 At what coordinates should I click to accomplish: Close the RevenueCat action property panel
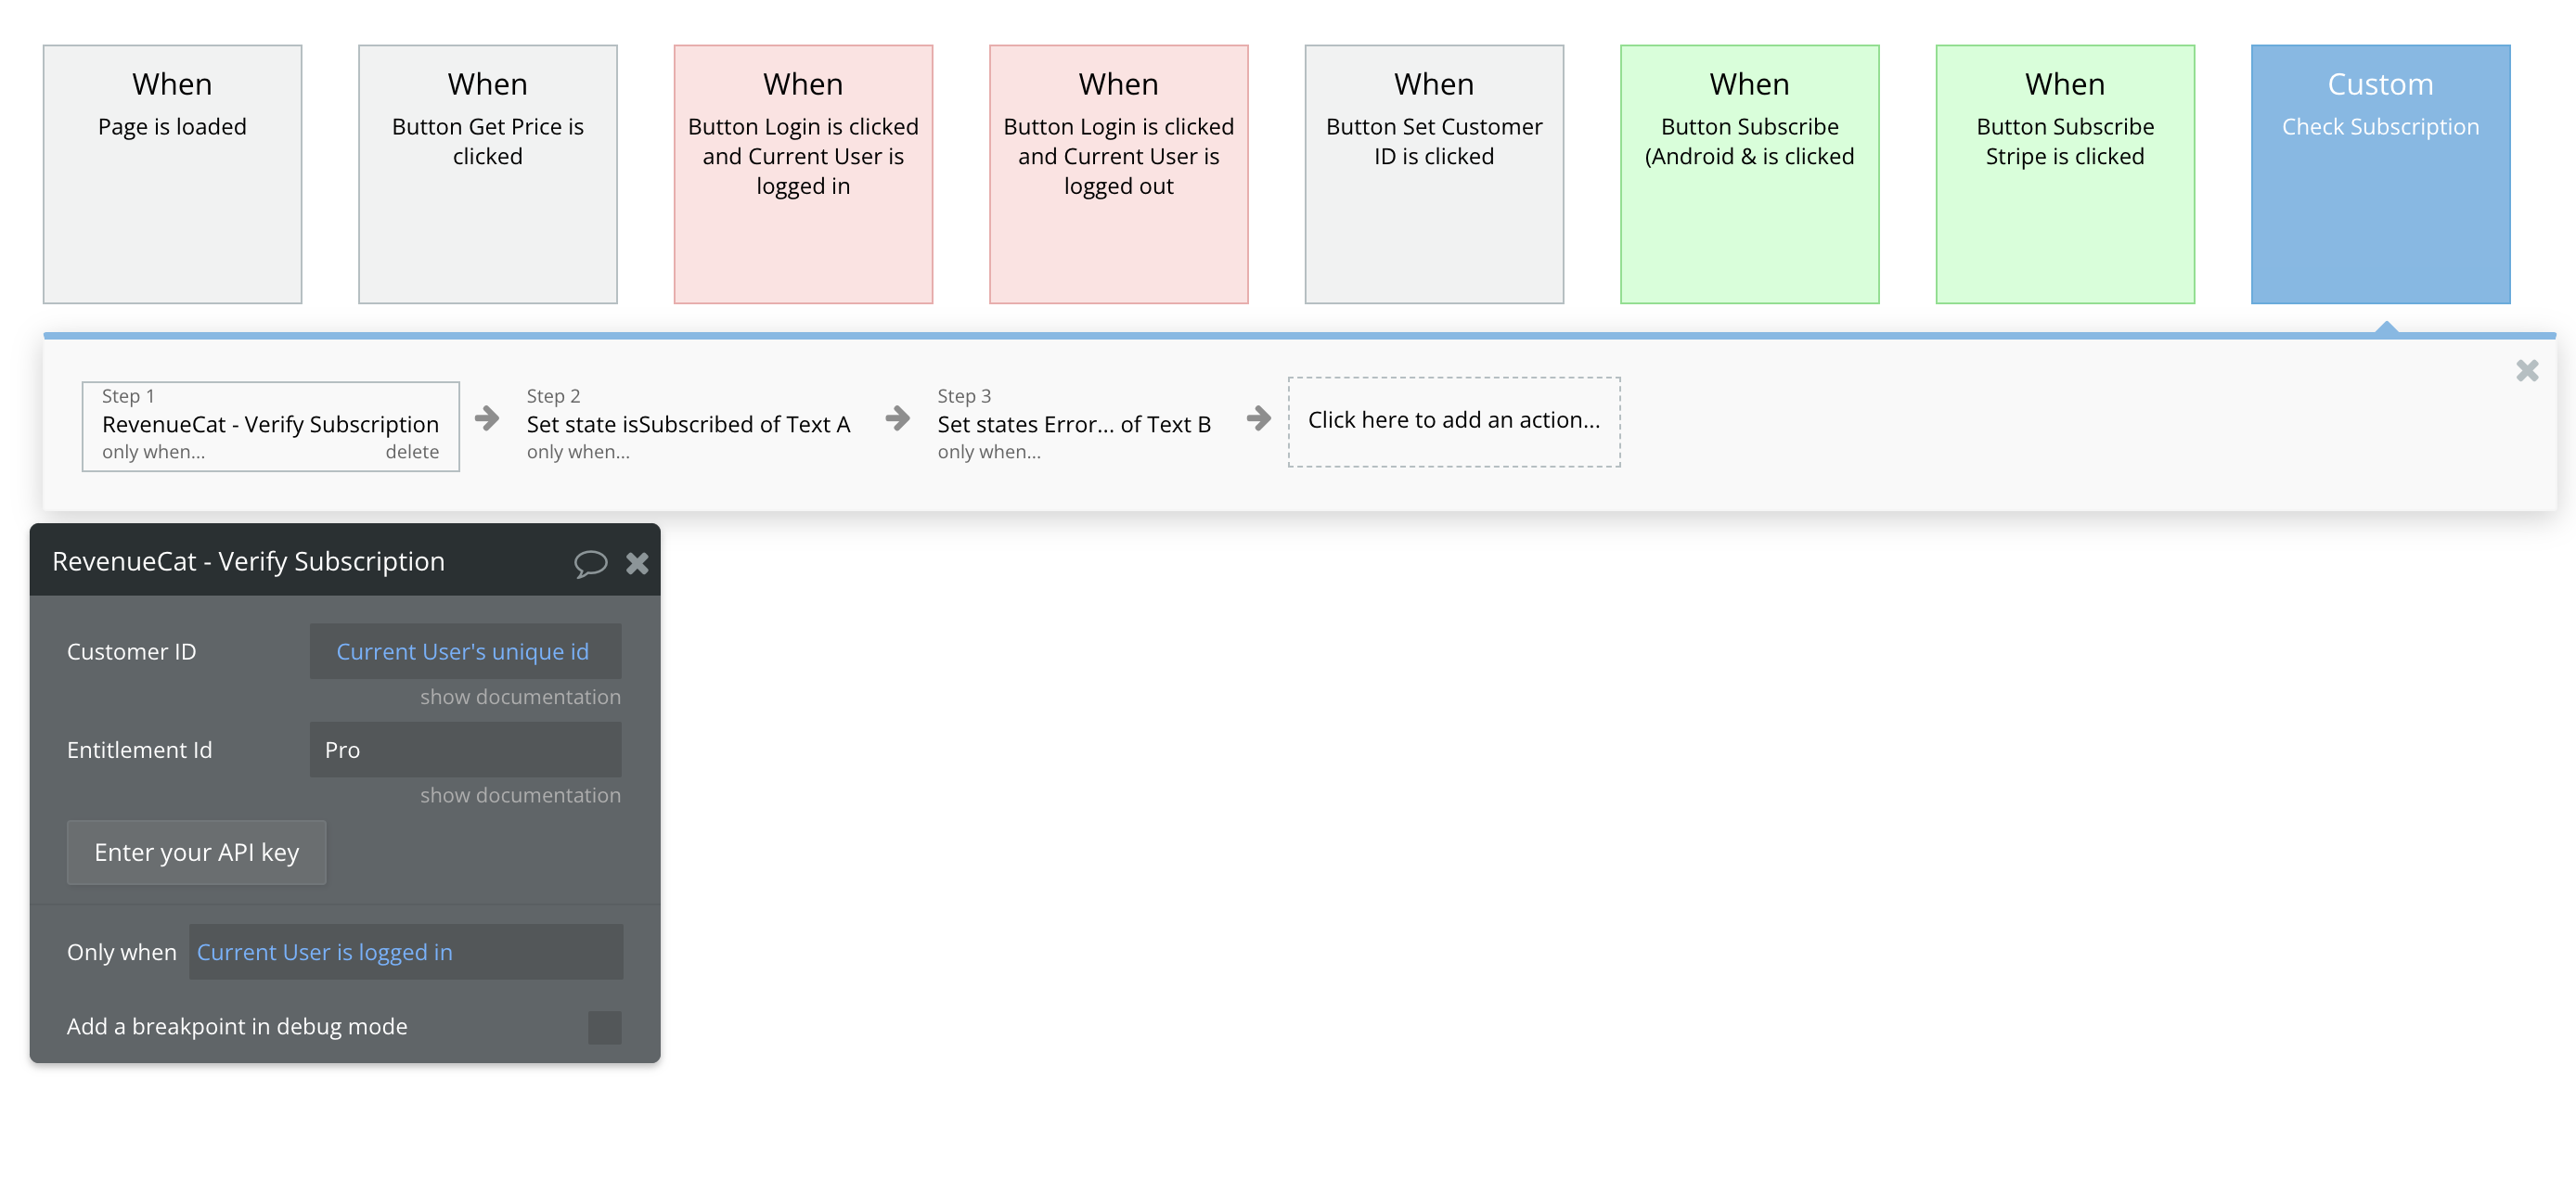[x=637, y=563]
